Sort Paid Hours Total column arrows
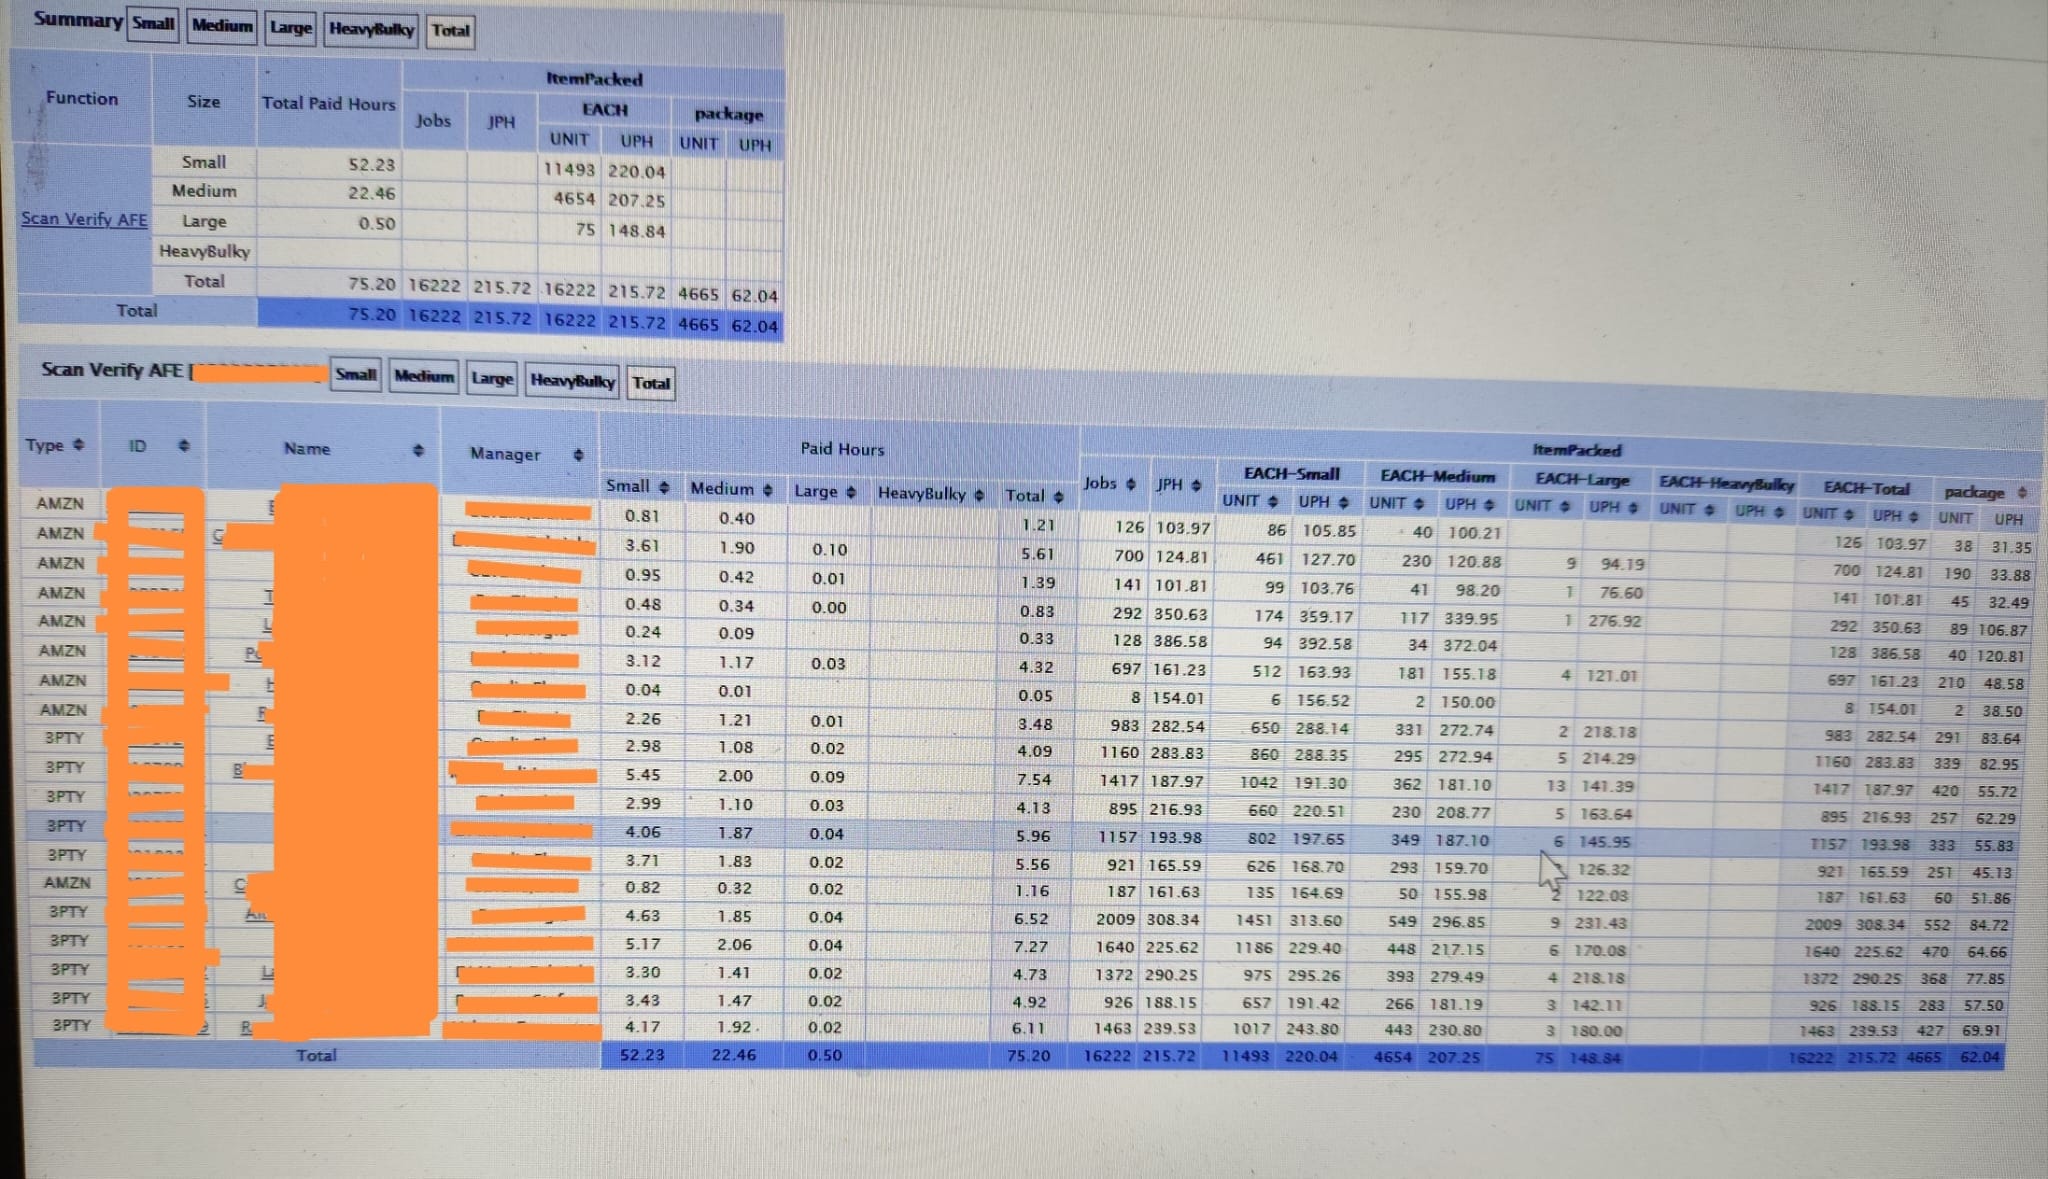The width and height of the screenshot is (2048, 1179). [1058, 496]
